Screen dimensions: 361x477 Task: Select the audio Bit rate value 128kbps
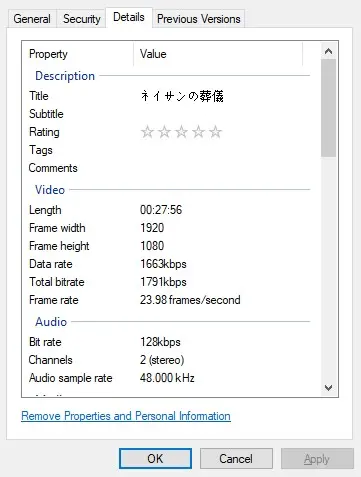160,342
